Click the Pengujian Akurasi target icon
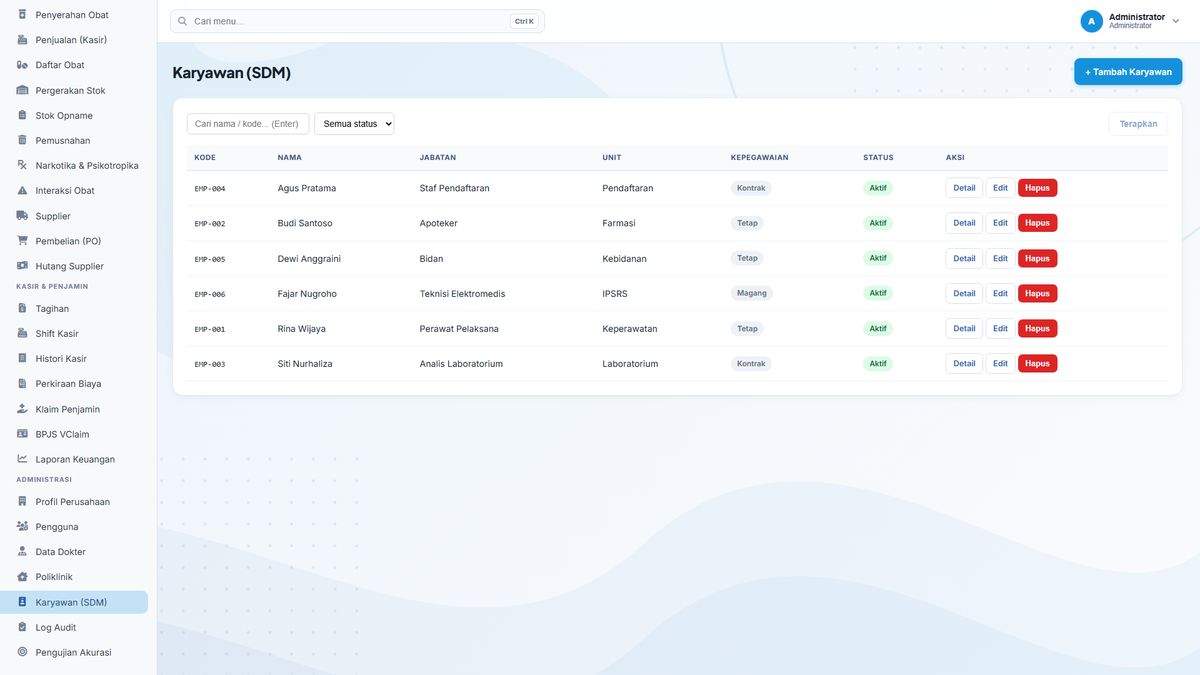The width and height of the screenshot is (1200, 675). point(22,652)
